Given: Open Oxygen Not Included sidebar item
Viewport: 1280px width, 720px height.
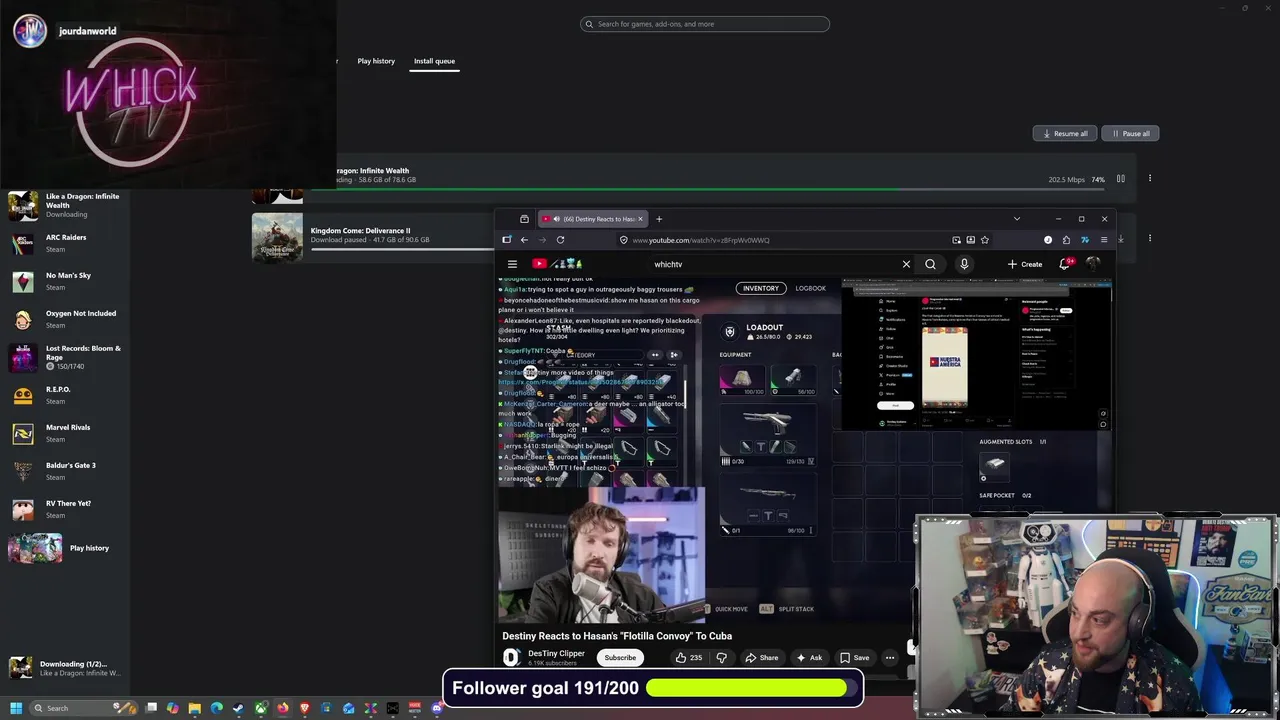Looking at the screenshot, I should (65, 319).
